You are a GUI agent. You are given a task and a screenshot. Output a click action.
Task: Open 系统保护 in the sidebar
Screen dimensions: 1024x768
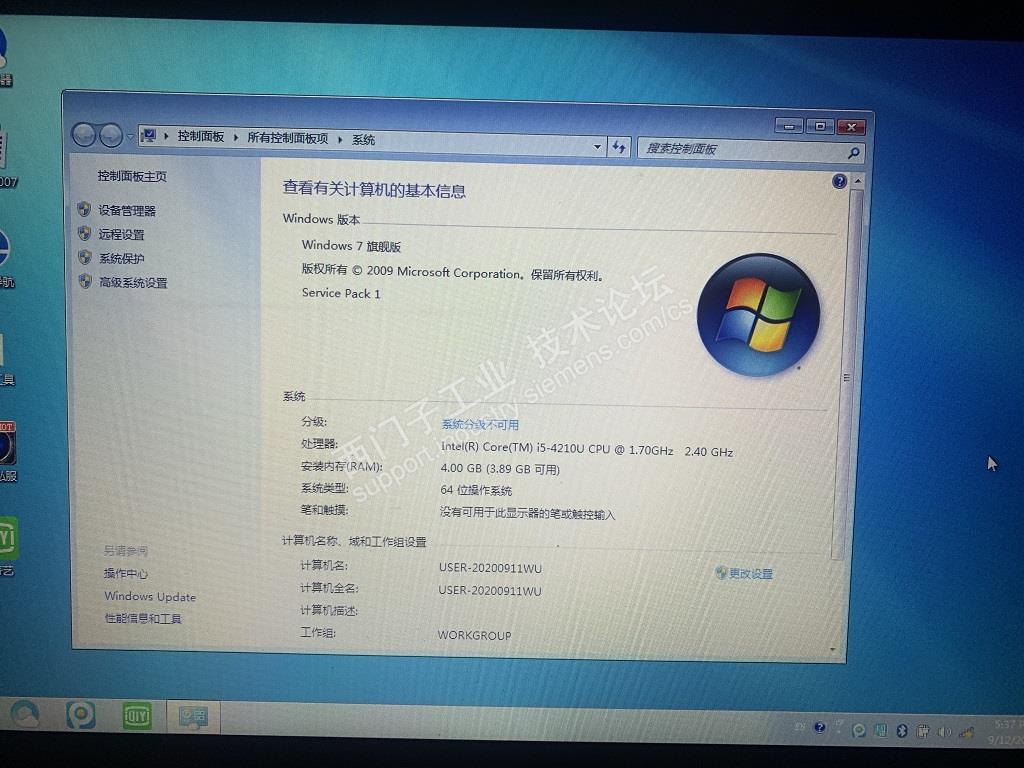coord(121,259)
